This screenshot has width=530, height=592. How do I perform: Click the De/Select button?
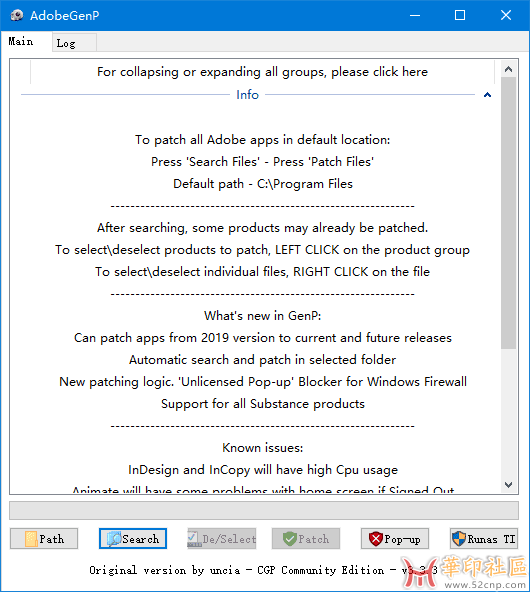pos(222,538)
